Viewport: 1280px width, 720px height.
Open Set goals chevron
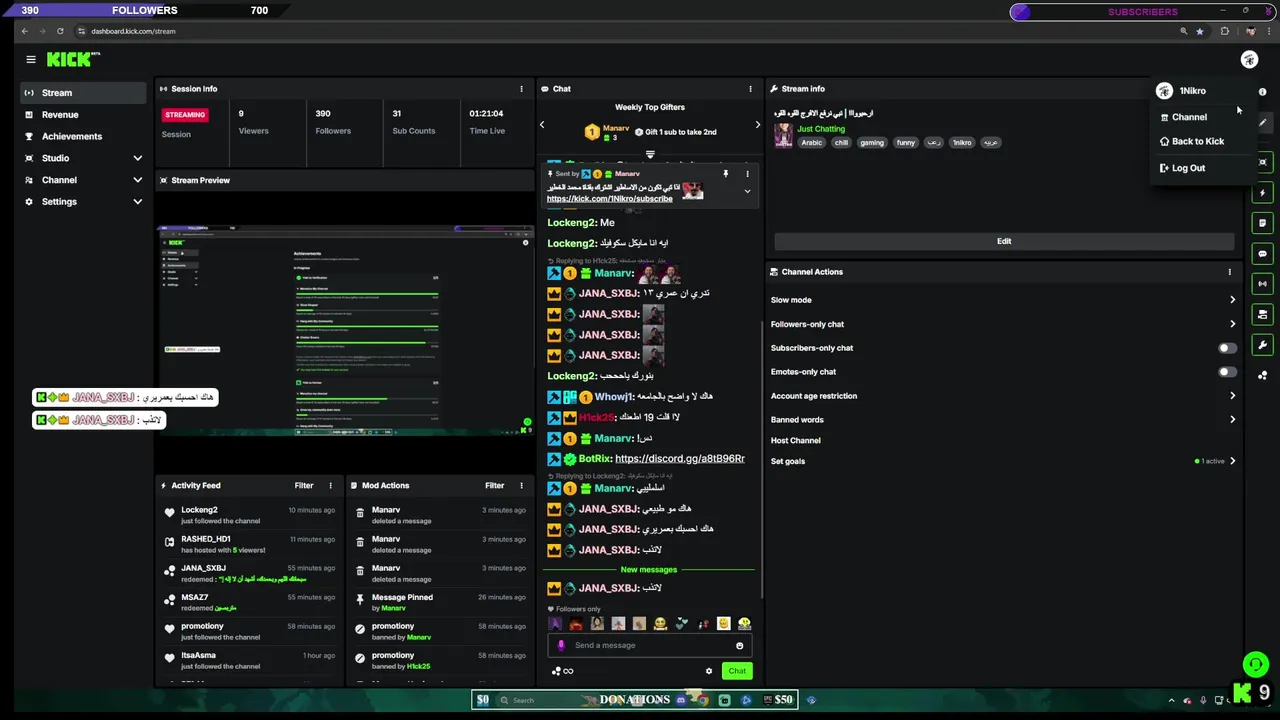click(1232, 461)
